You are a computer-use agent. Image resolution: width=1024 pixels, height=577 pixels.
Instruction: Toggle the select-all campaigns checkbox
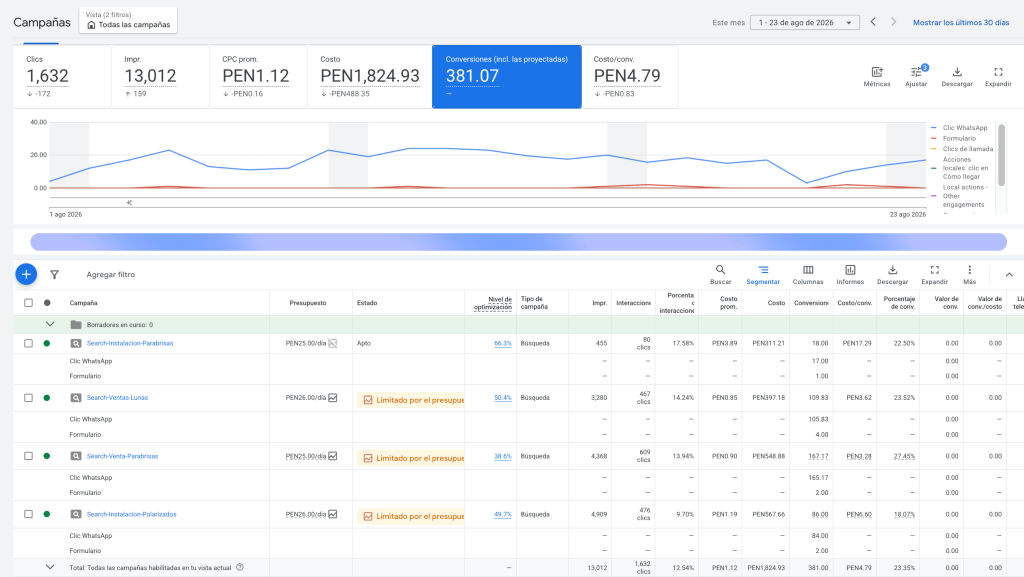pos(28,303)
